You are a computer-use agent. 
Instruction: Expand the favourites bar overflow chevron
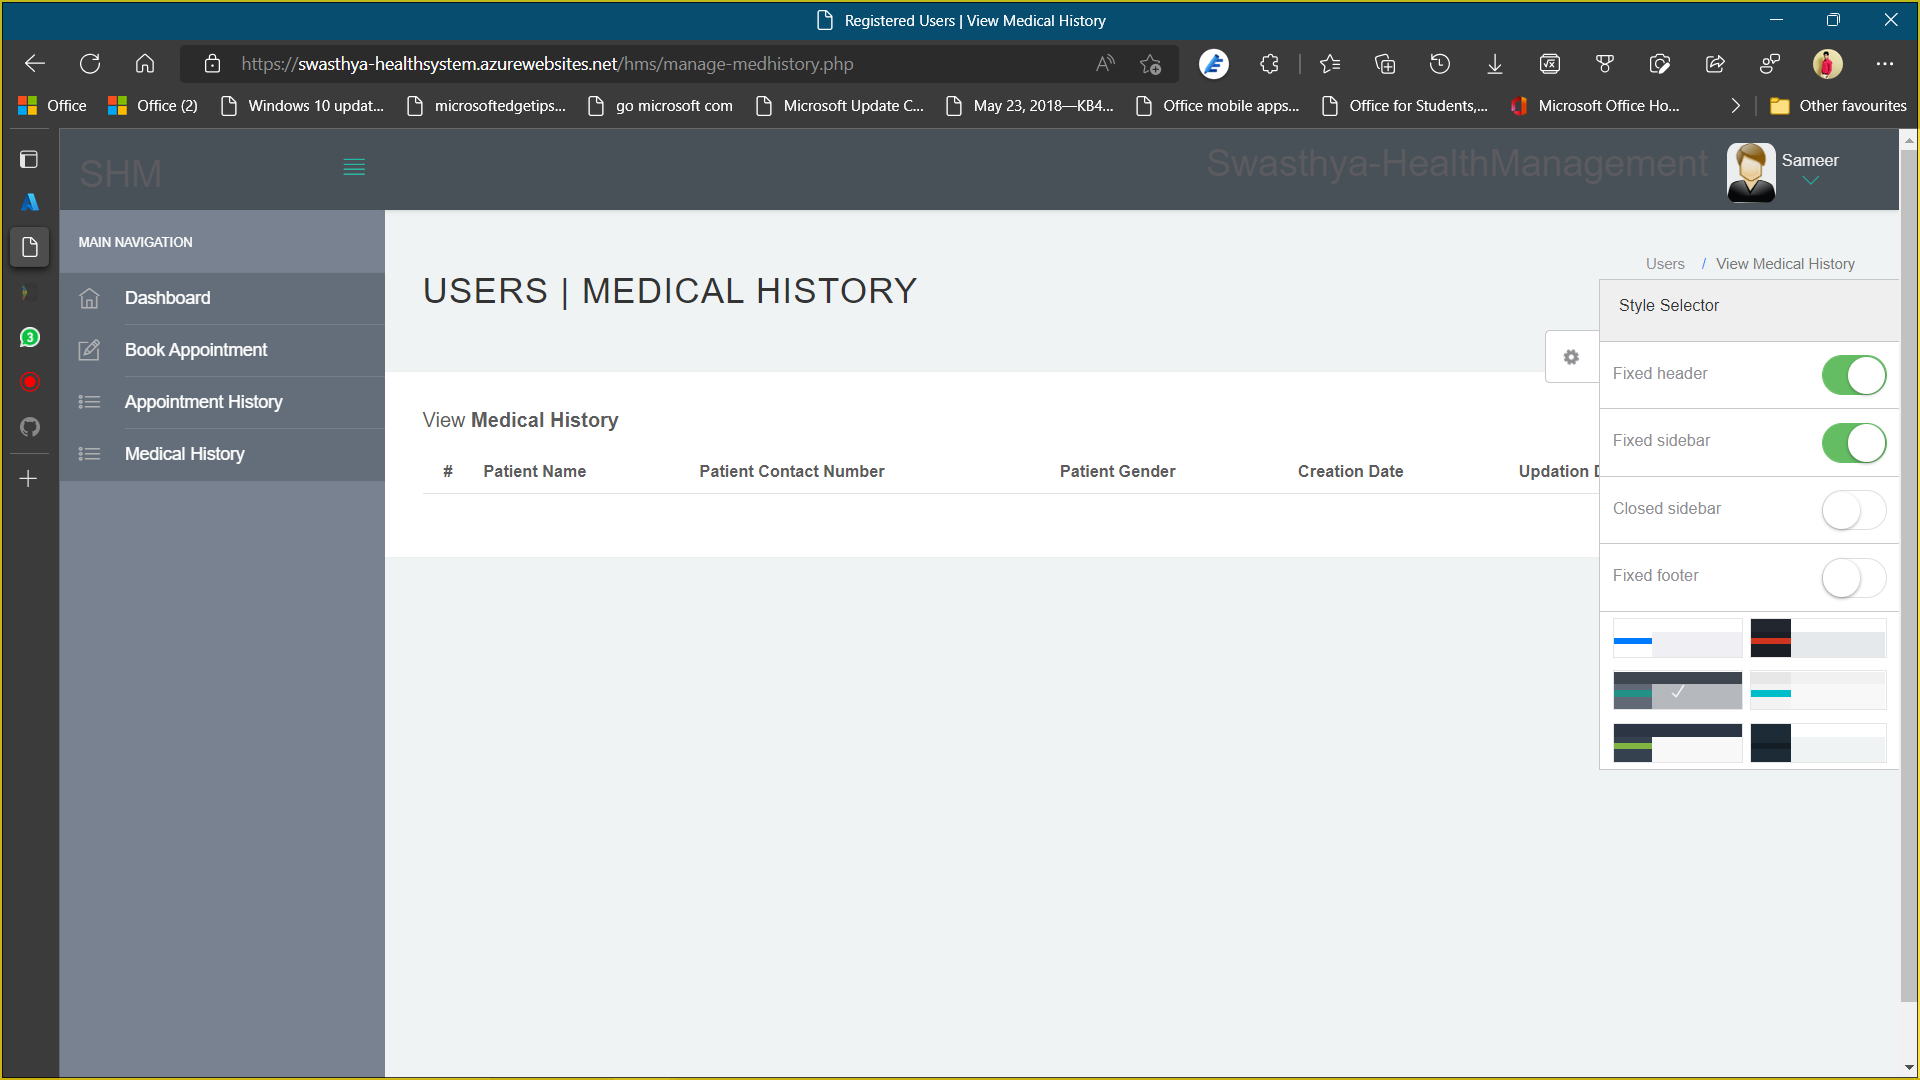[x=1735, y=106]
